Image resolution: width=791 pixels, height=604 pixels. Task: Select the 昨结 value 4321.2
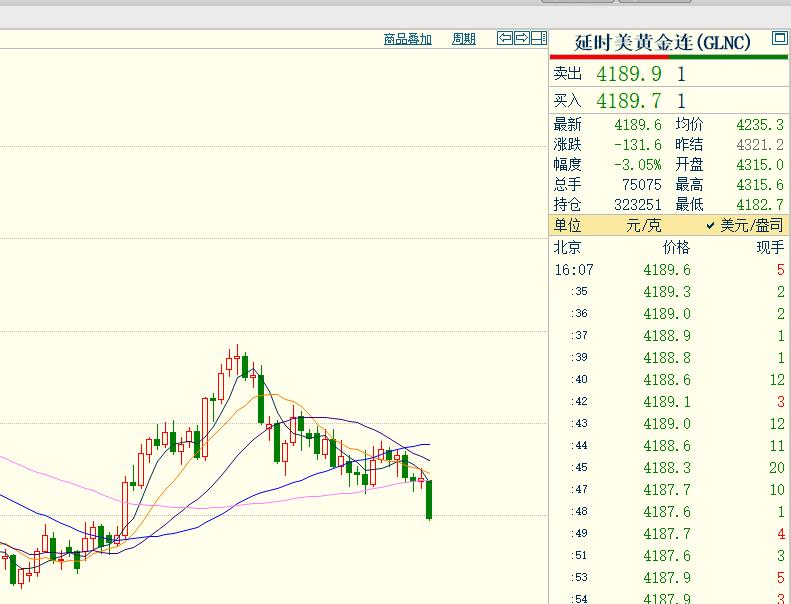coord(760,145)
